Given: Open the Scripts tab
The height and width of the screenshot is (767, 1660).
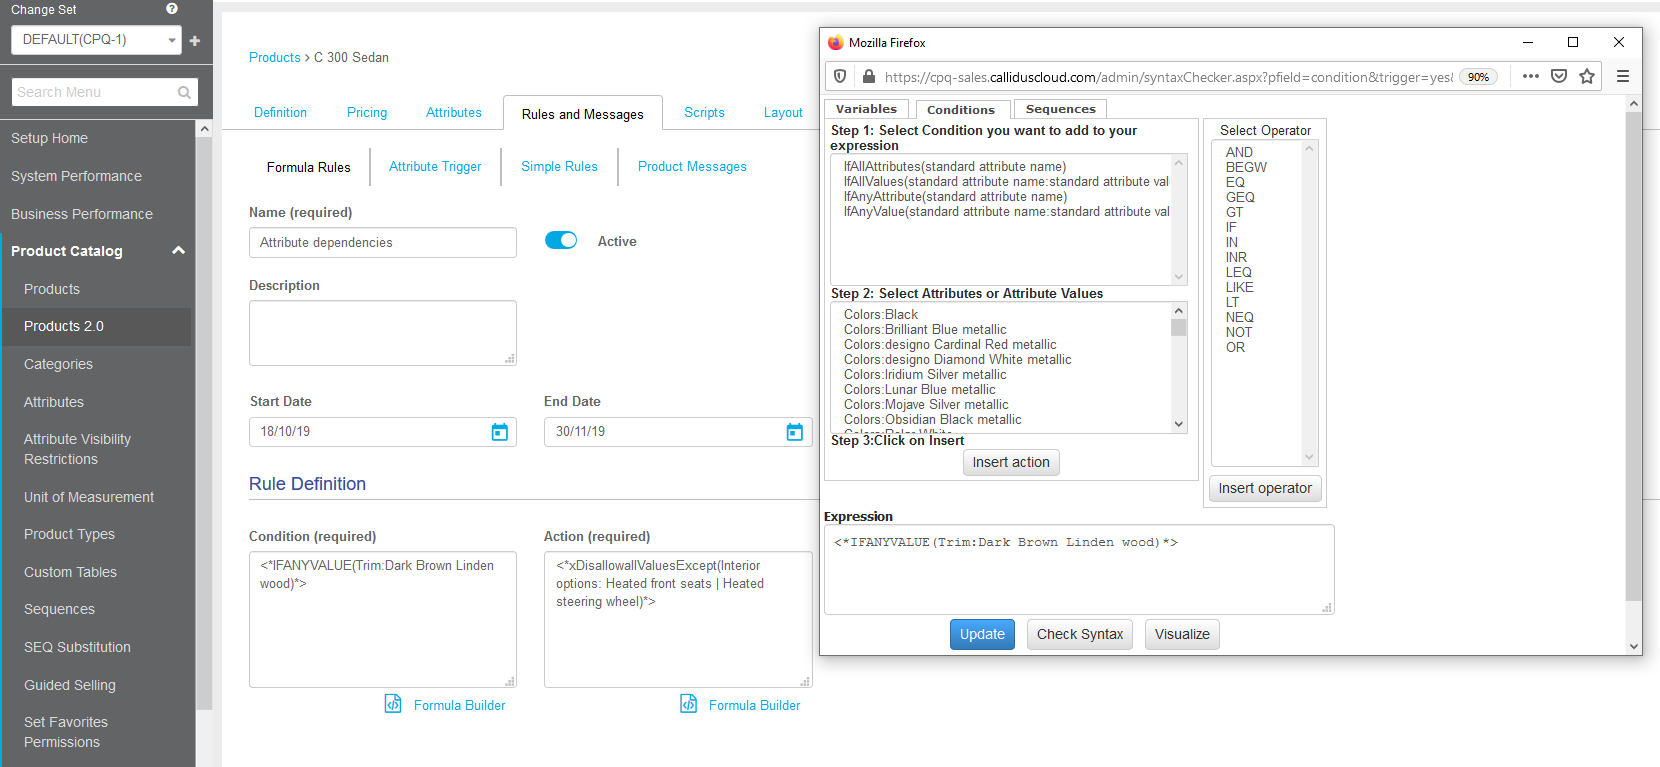Looking at the screenshot, I should [704, 112].
